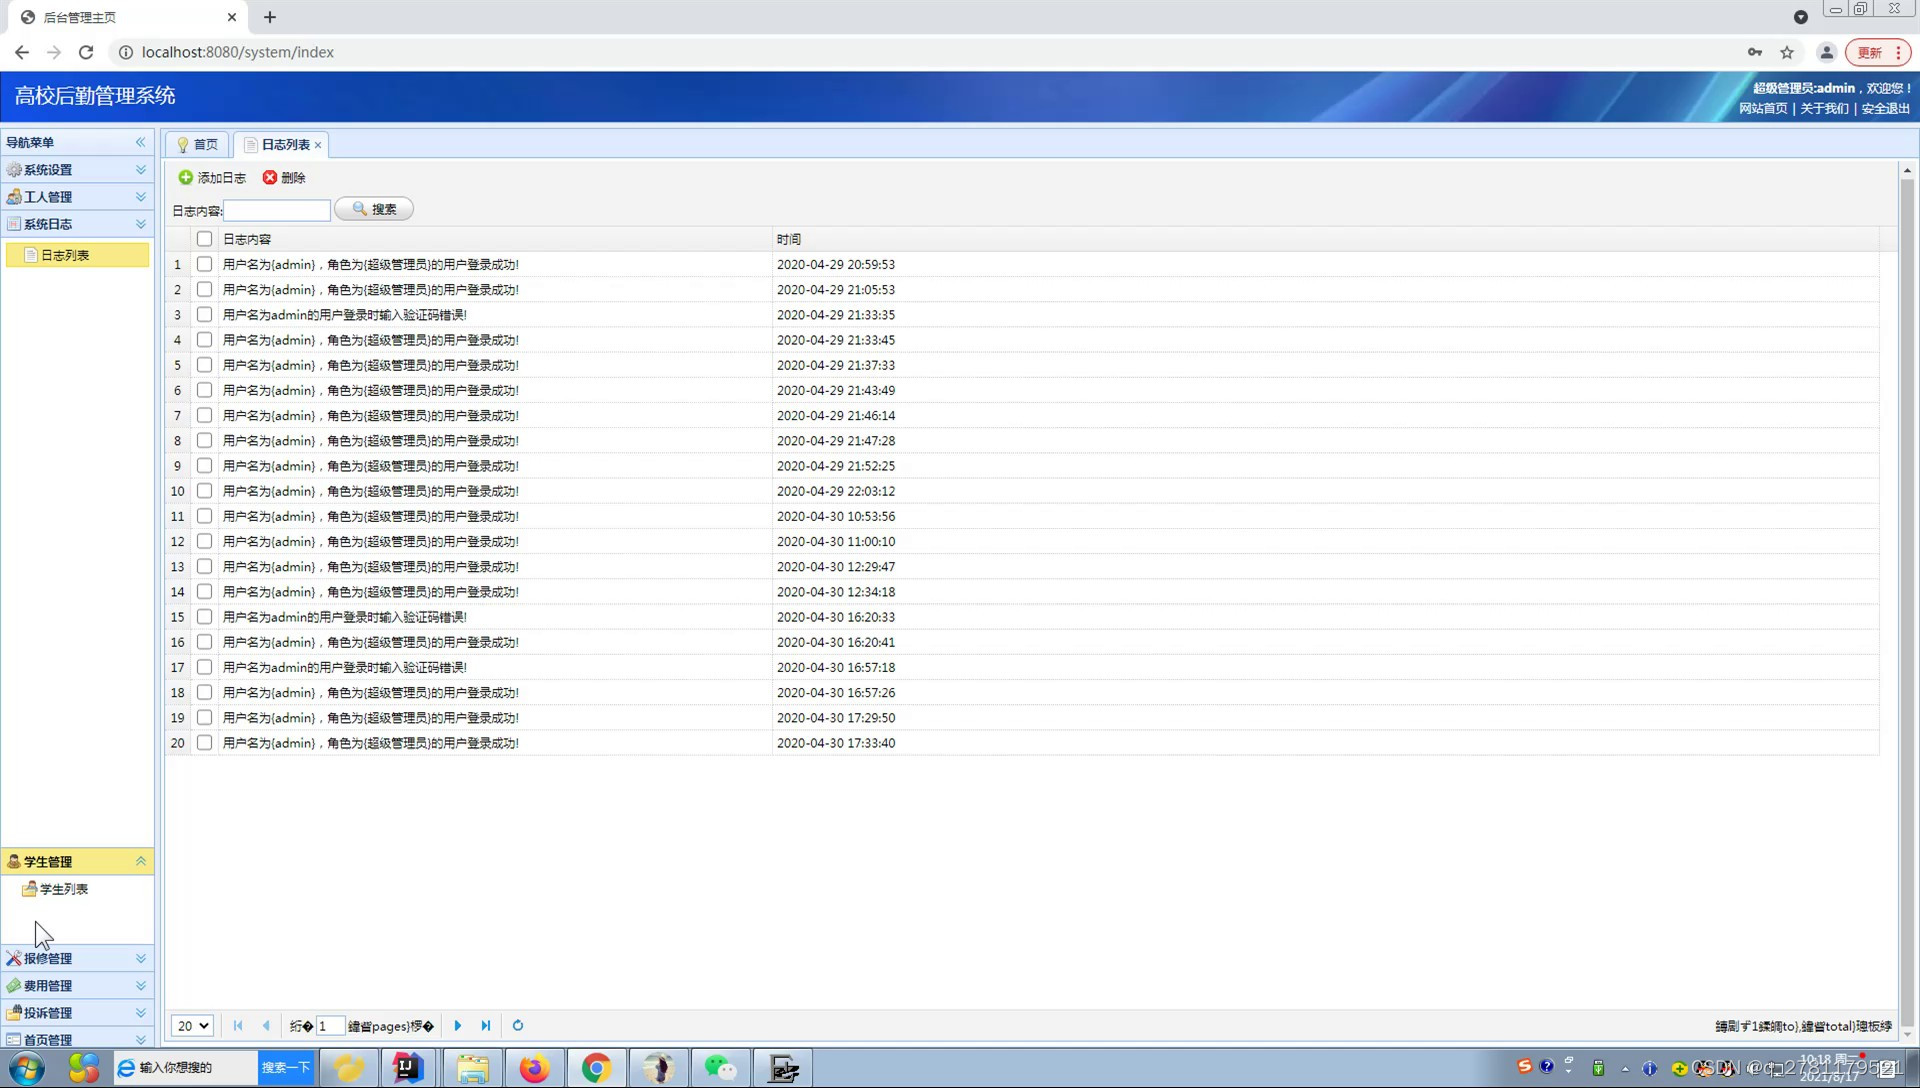Check the checkbox for row 3
The image size is (1920, 1088).
click(x=204, y=314)
